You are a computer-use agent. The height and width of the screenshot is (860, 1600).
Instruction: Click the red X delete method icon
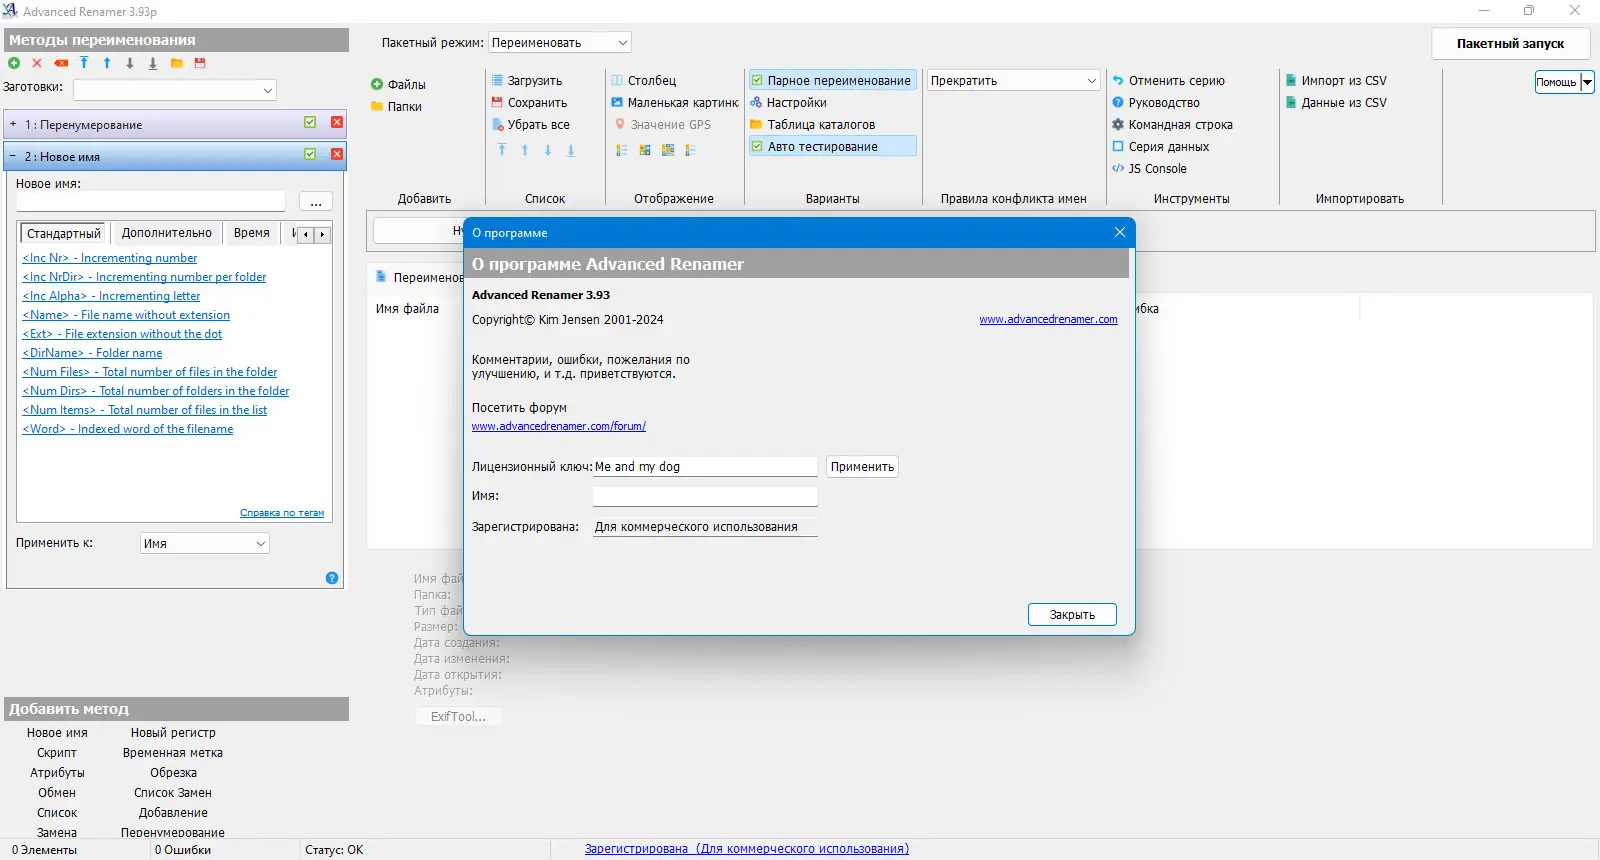pos(37,63)
